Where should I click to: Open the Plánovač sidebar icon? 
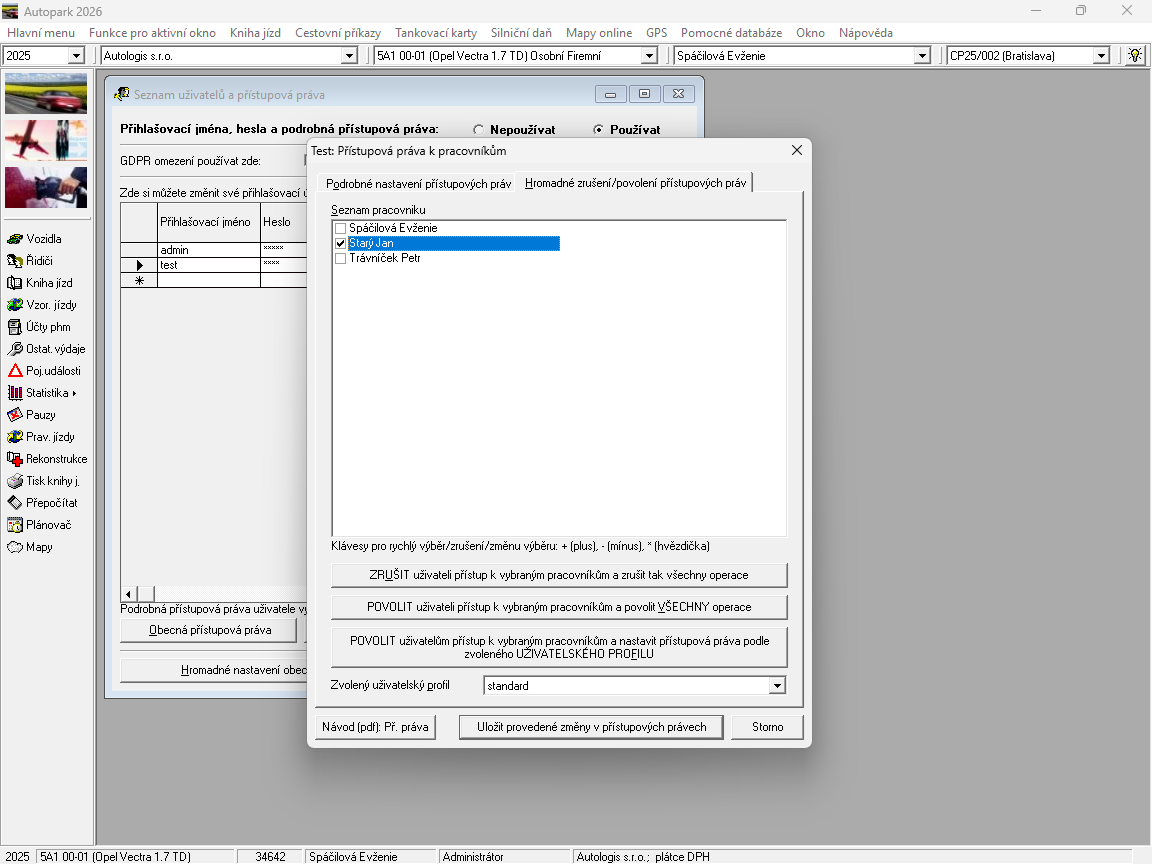coord(15,525)
